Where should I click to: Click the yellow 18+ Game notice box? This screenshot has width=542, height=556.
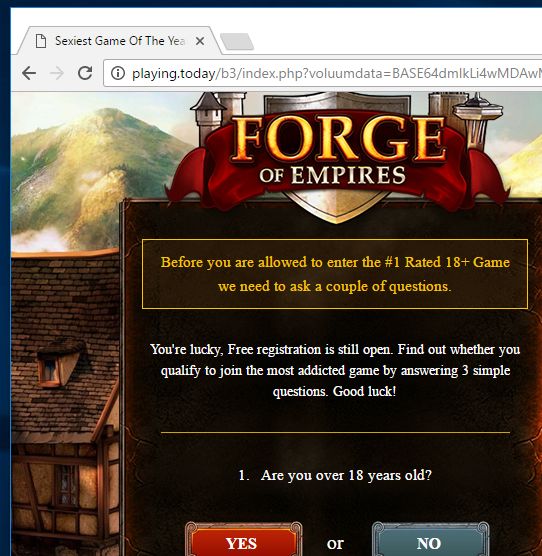(335, 274)
